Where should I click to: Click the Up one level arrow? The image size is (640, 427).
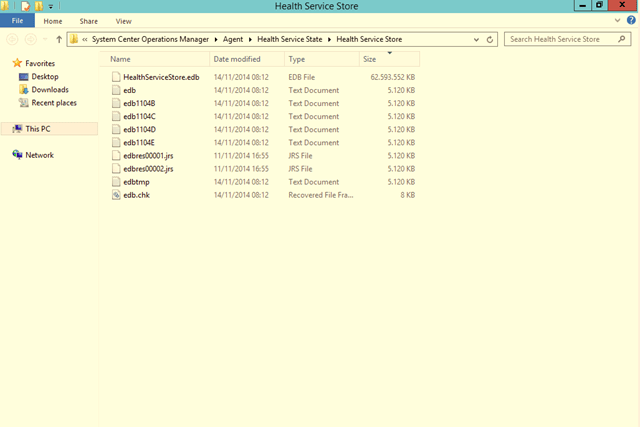[59, 39]
